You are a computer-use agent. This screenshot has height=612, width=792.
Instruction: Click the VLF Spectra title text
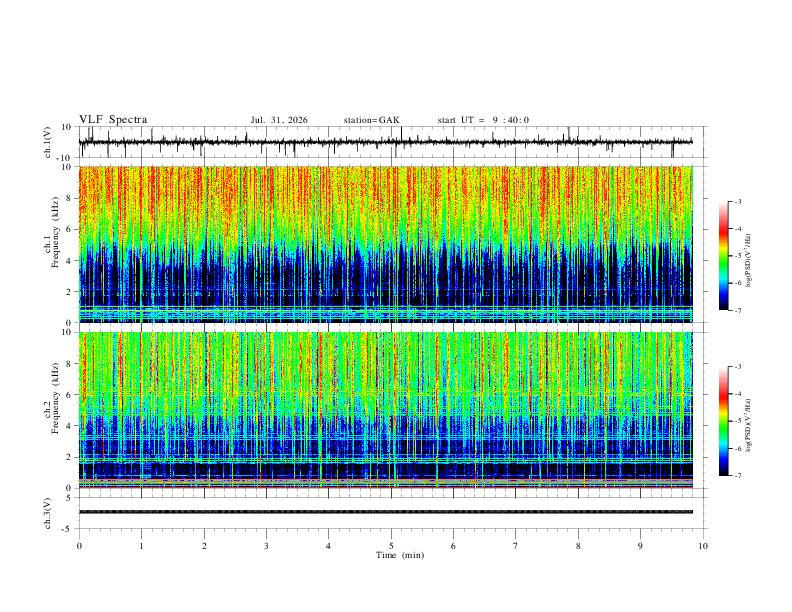coord(113,120)
